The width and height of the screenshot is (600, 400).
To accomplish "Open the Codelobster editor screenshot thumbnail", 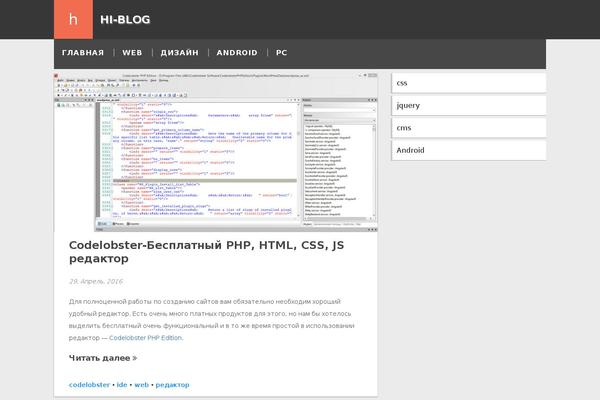I will tap(216, 152).
